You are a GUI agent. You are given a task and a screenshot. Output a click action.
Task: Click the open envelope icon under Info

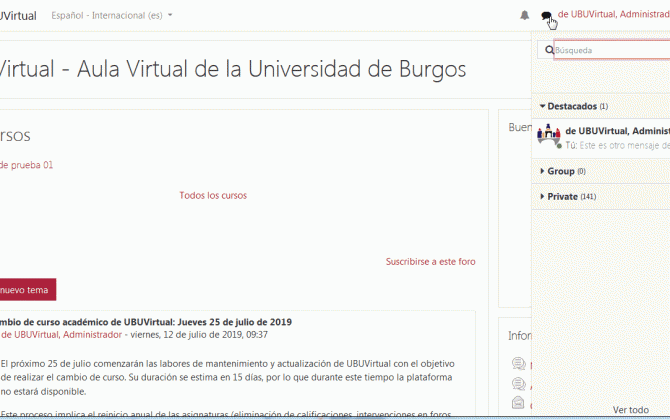pos(518,402)
